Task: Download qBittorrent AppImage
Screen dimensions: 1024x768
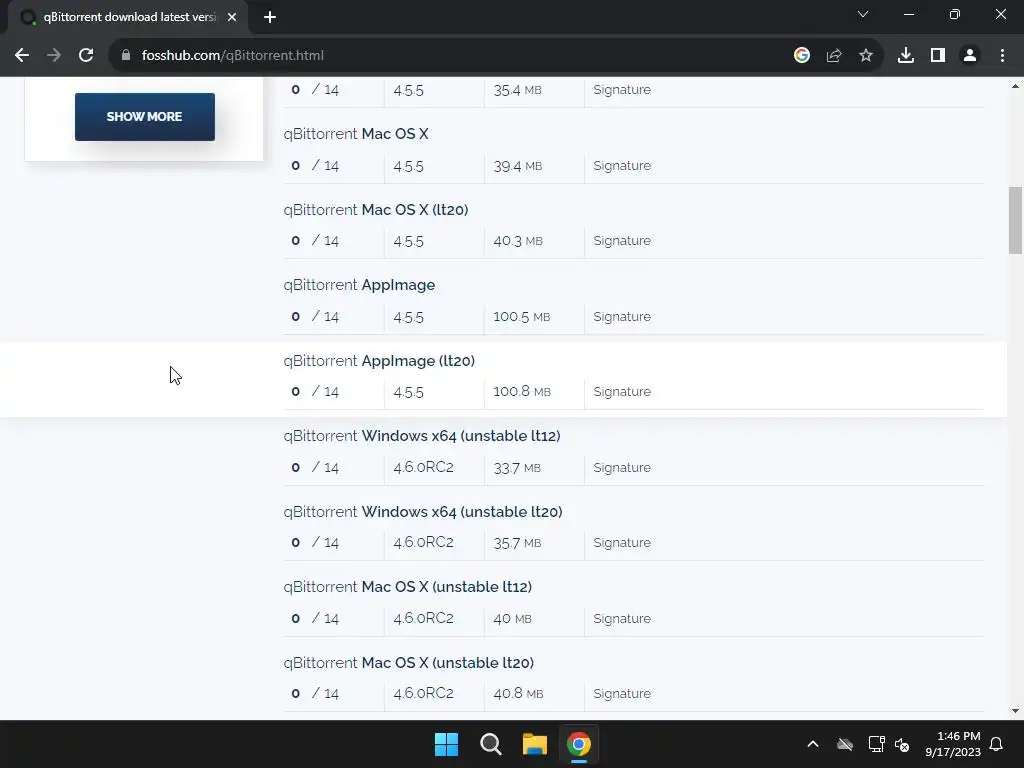Action: (x=359, y=285)
